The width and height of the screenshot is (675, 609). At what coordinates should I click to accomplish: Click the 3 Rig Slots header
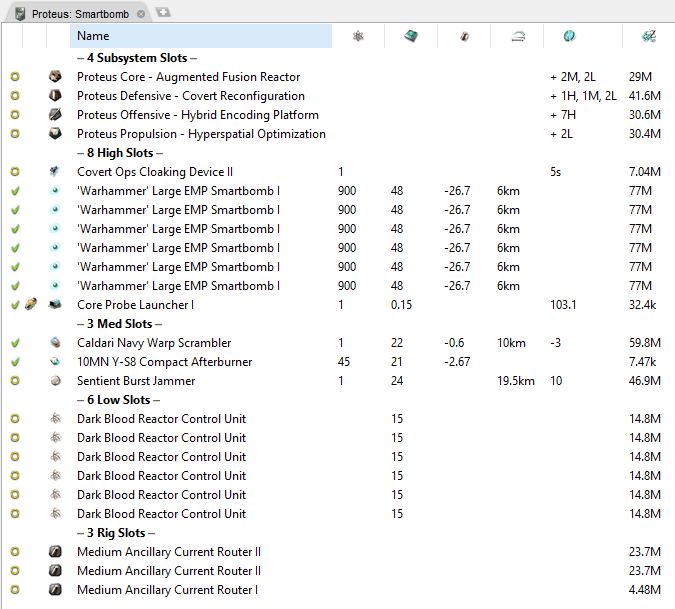click(x=116, y=533)
